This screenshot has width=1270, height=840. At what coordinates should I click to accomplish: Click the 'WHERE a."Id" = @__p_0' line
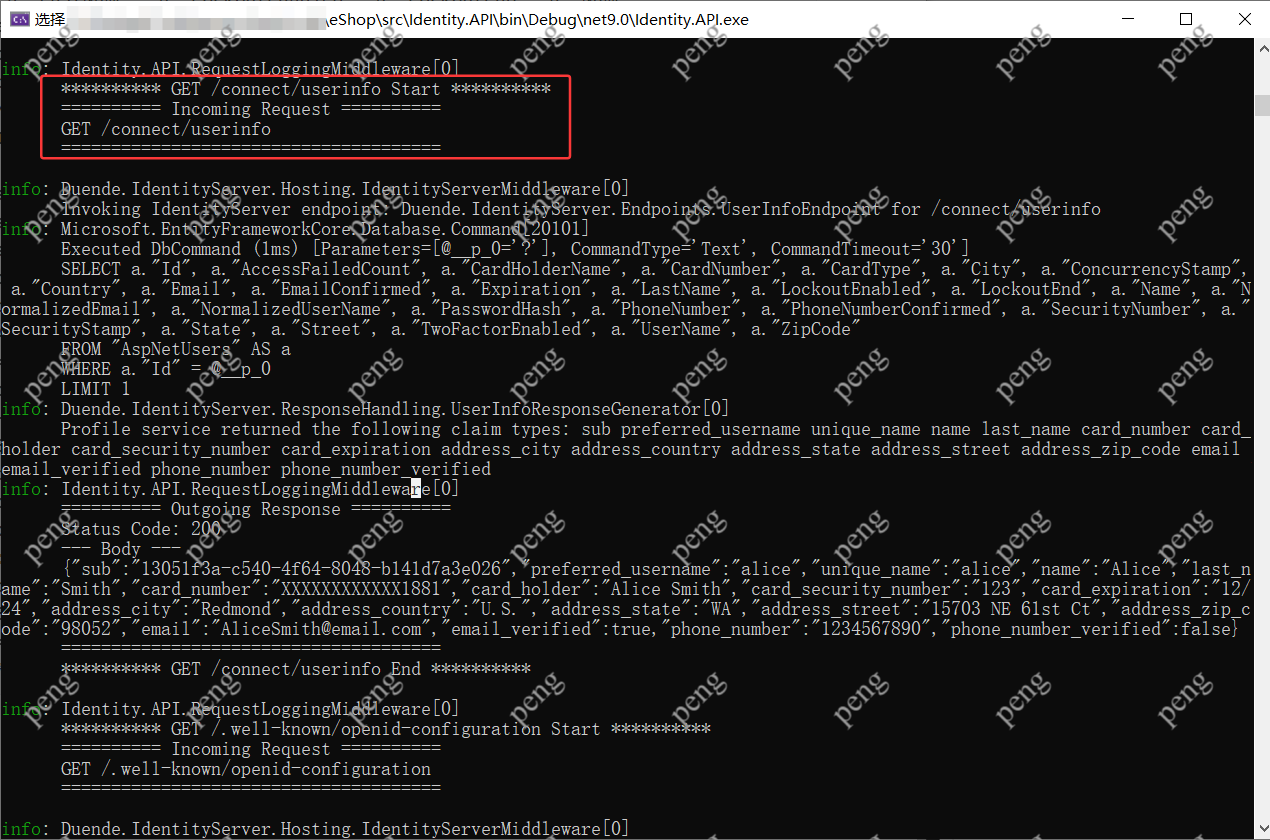[166, 369]
